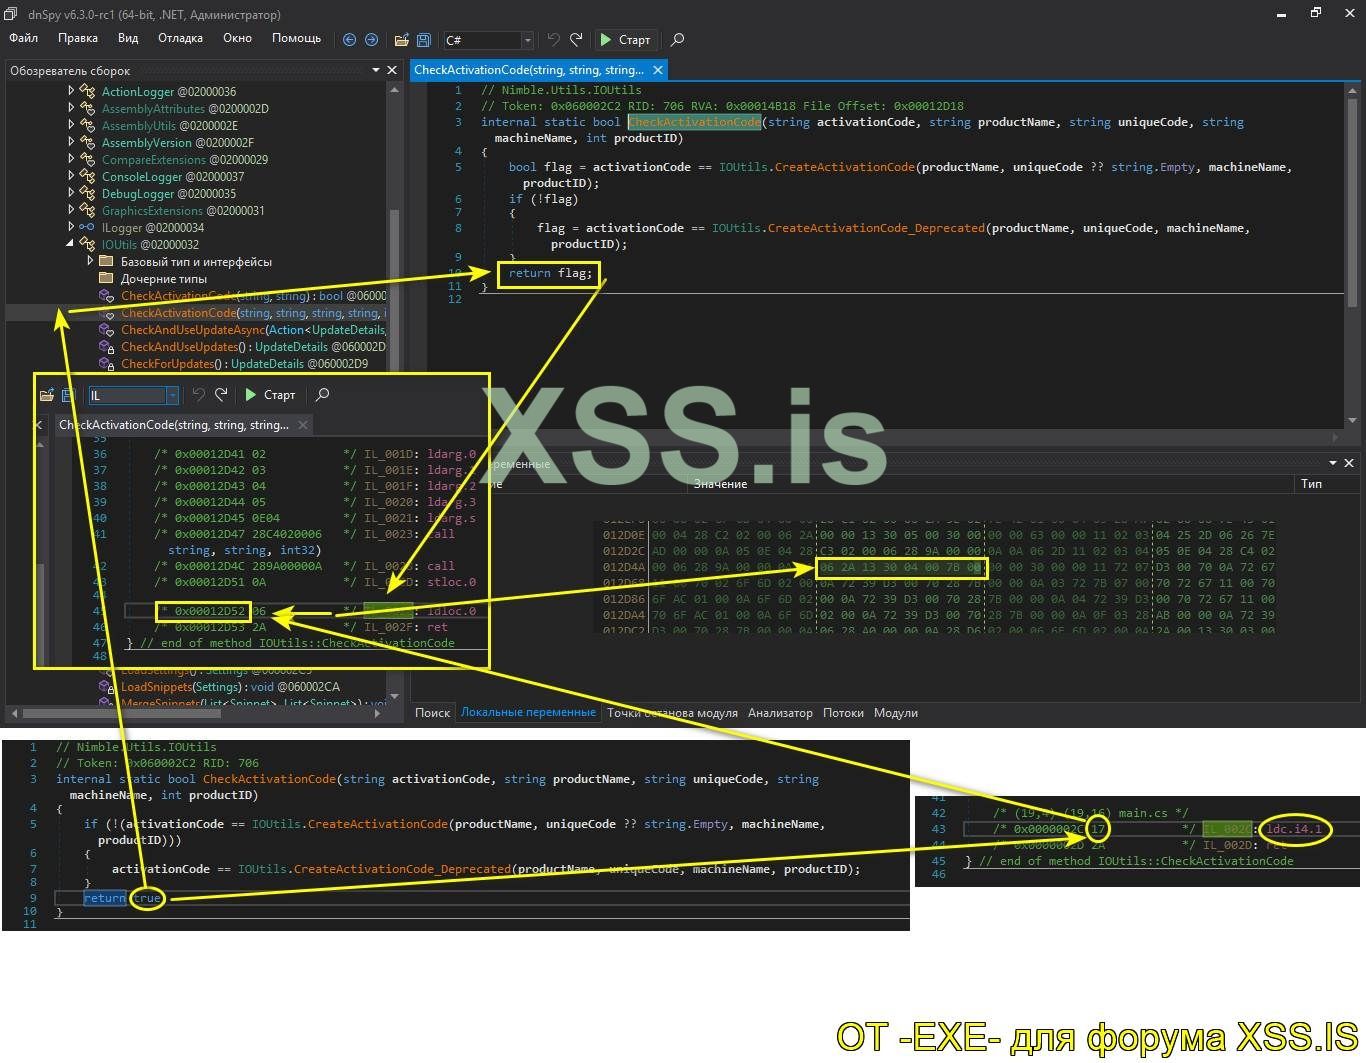
Task: Open the Обозреватель сборок panel options arrow
Action: pyautogui.click(x=376, y=70)
